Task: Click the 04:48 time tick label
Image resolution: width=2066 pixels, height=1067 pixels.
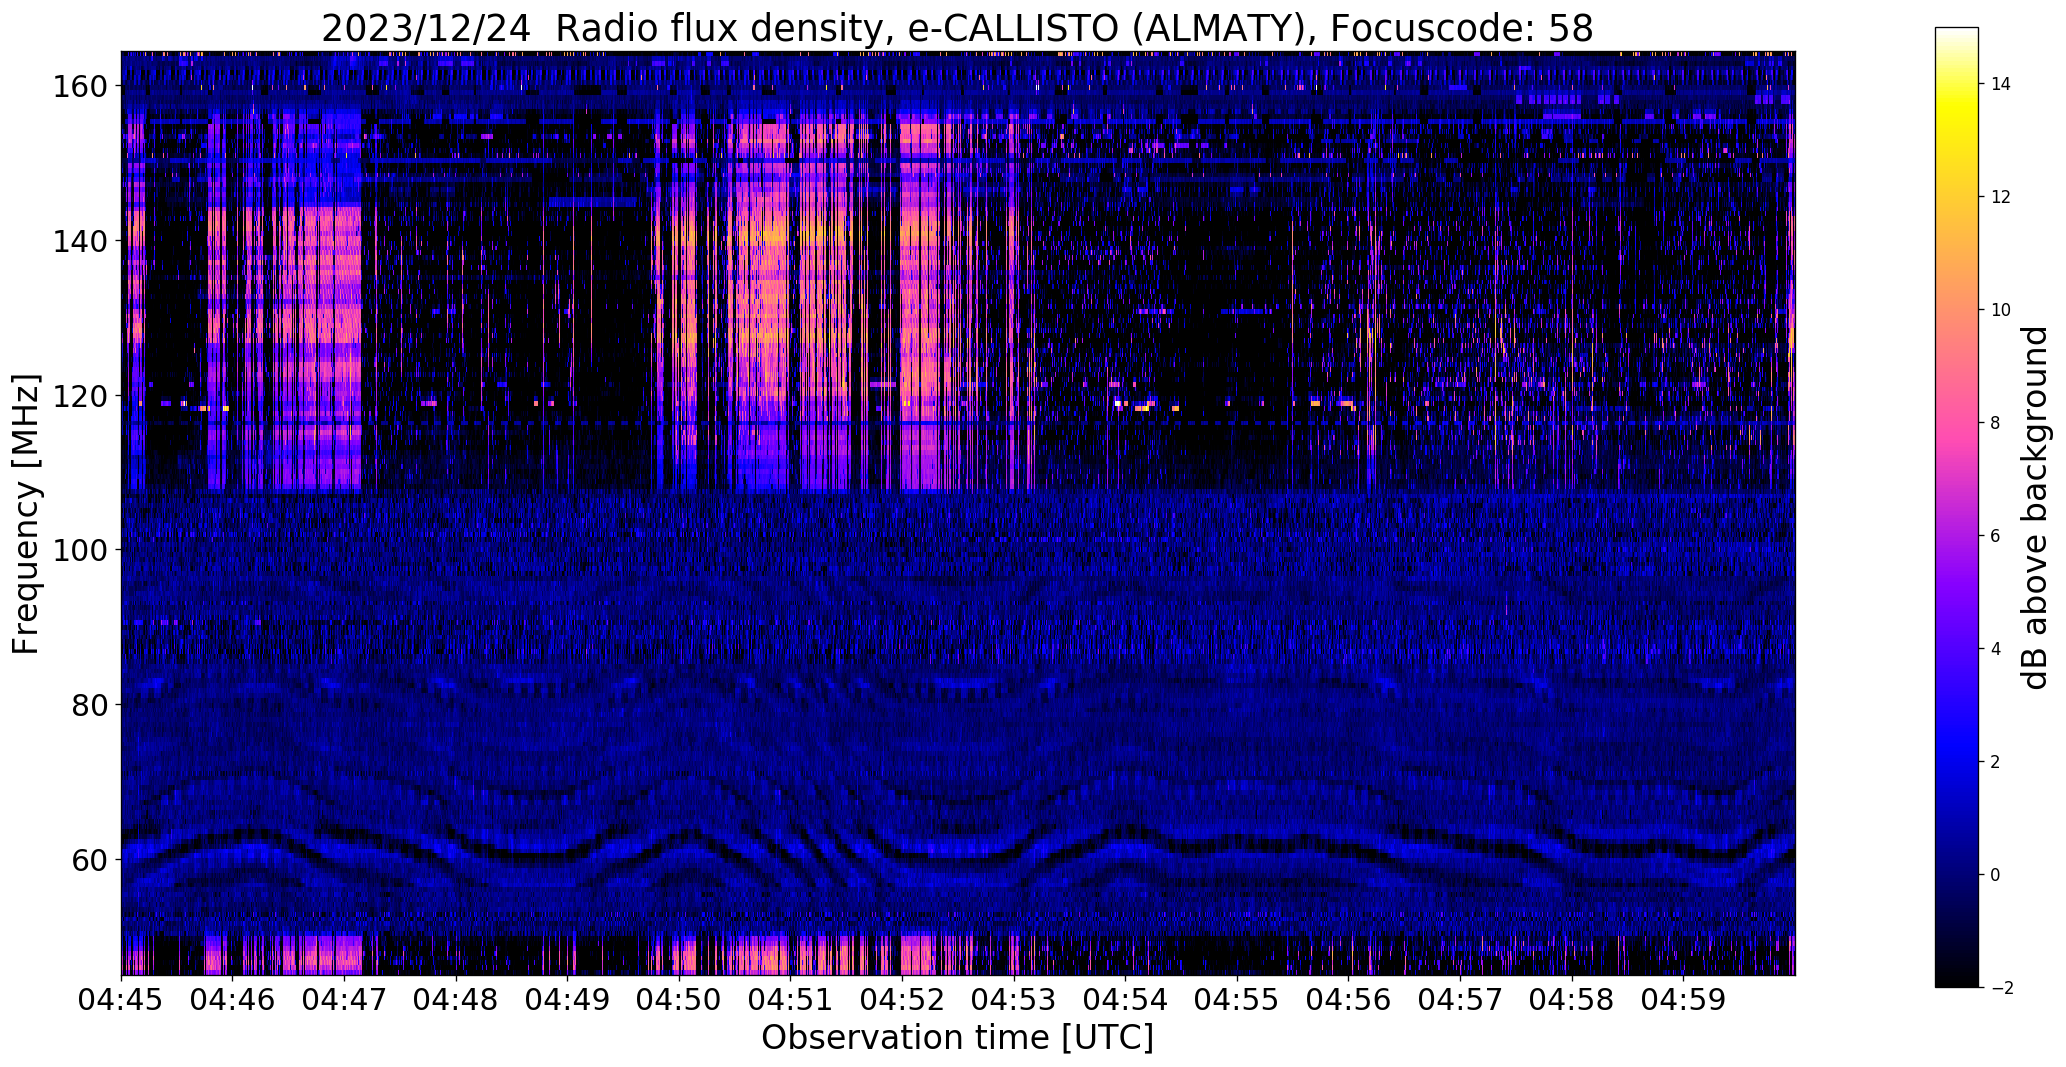Action: [457, 999]
